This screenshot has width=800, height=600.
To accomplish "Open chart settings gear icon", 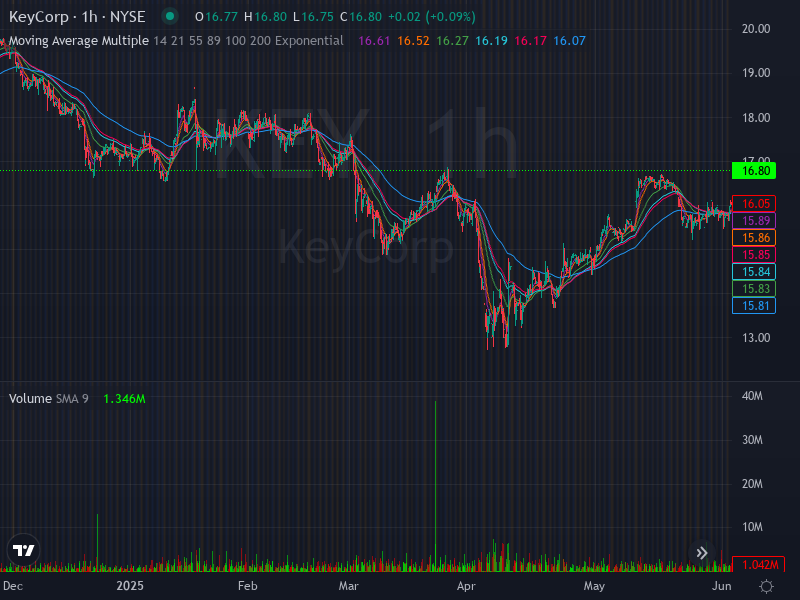I will coord(766,586).
